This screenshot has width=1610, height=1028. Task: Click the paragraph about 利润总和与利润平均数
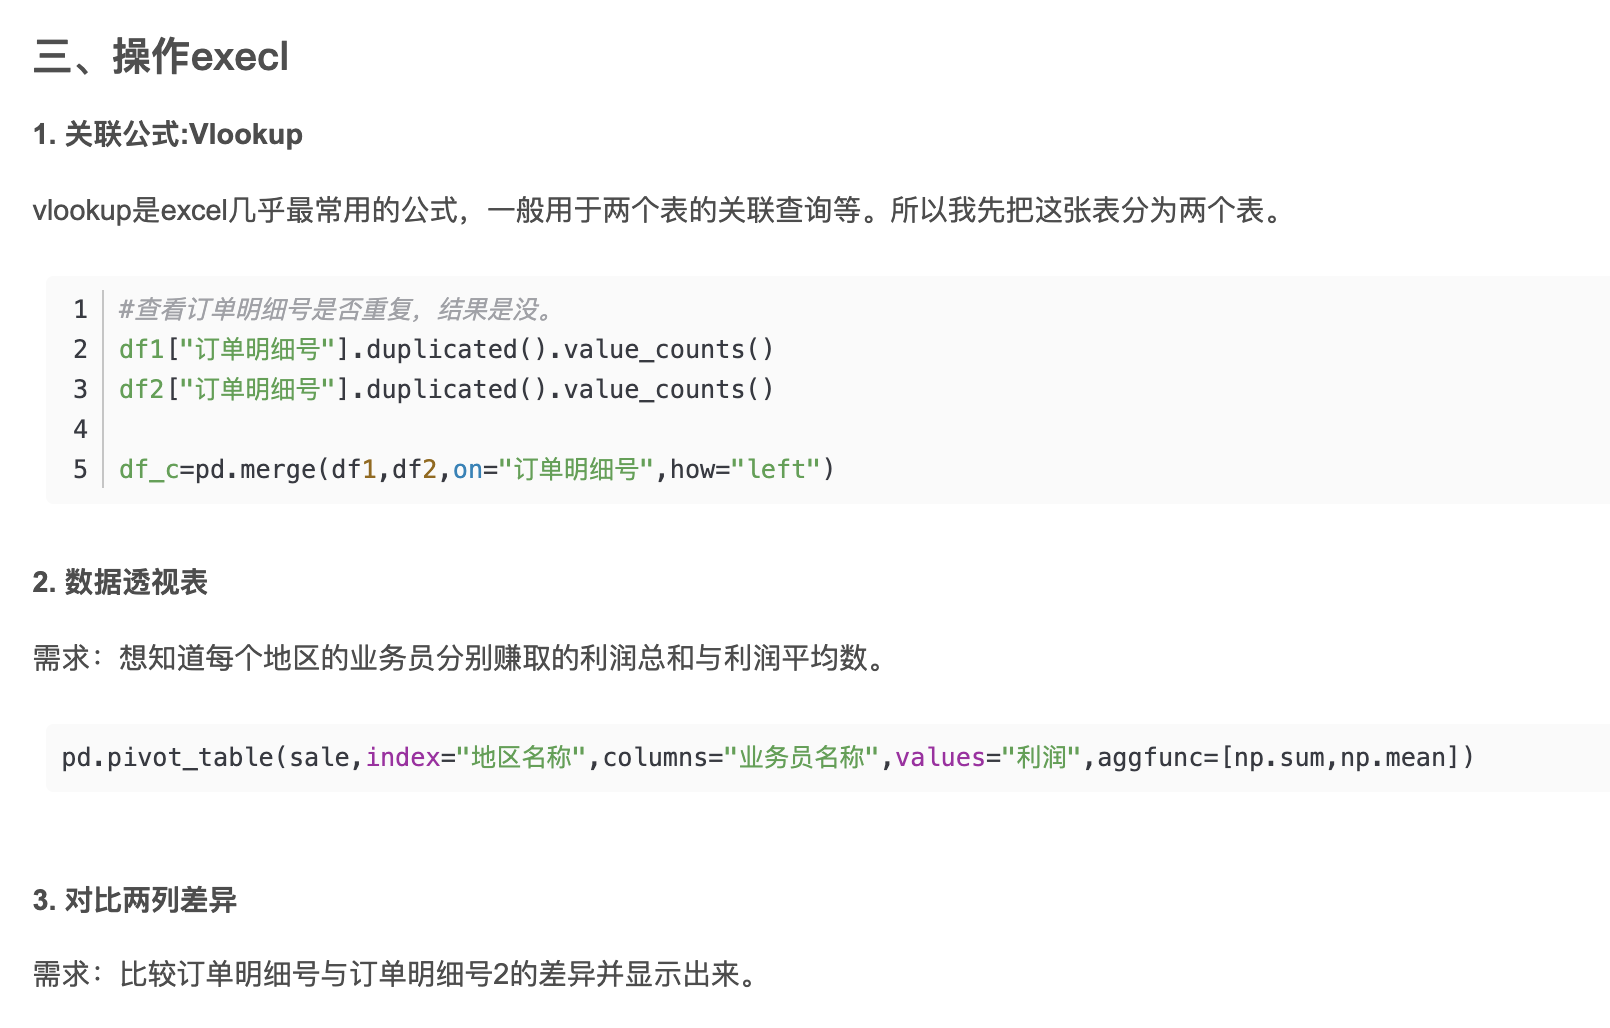coord(460,658)
